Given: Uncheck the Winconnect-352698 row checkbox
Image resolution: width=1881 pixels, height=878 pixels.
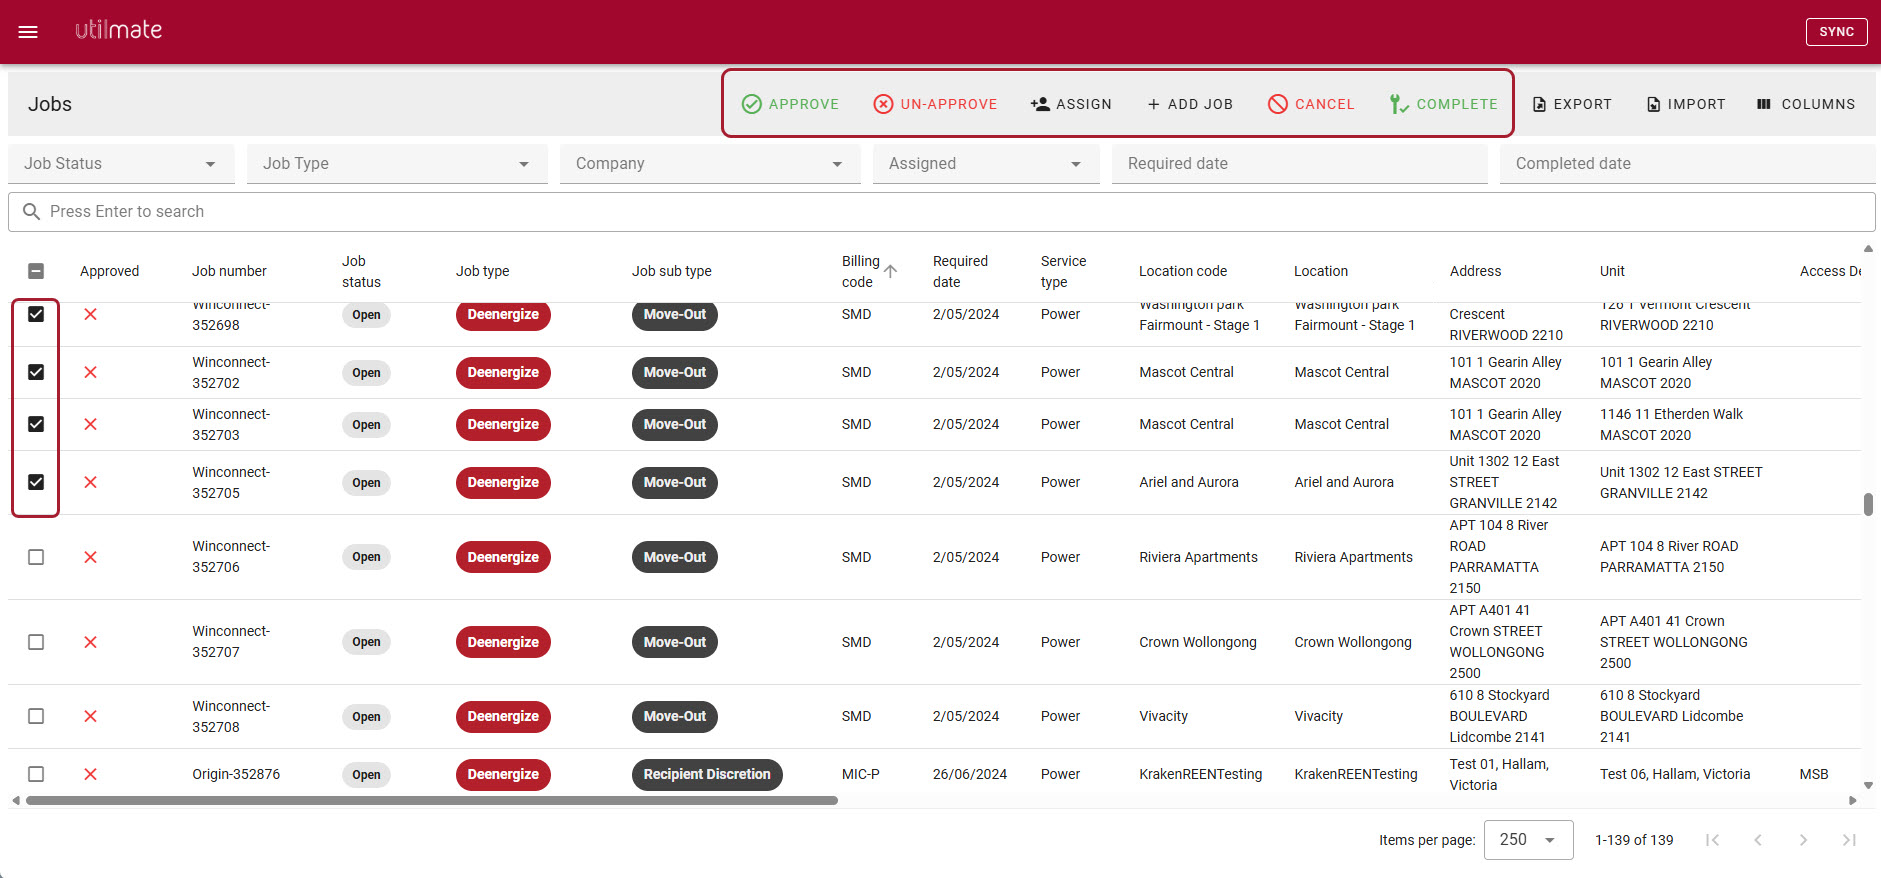Looking at the screenshot, I should point(36,314).
